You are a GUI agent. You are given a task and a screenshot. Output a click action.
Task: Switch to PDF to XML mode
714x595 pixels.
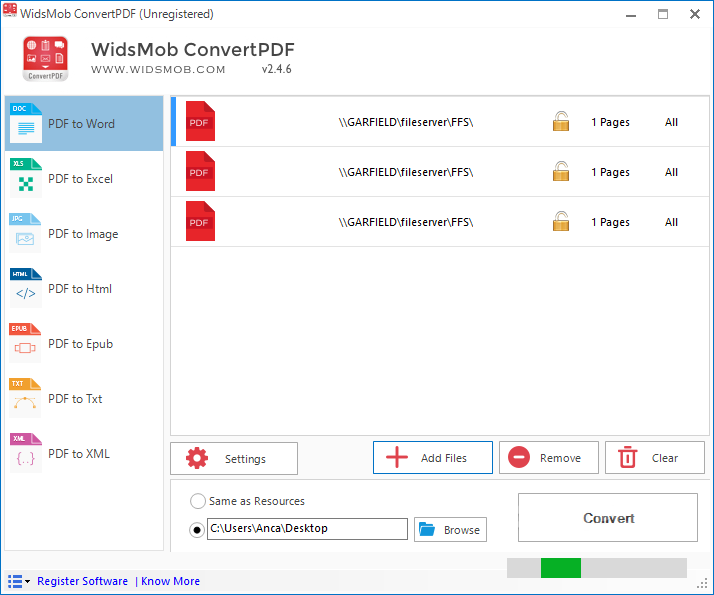tap(84, 454)
